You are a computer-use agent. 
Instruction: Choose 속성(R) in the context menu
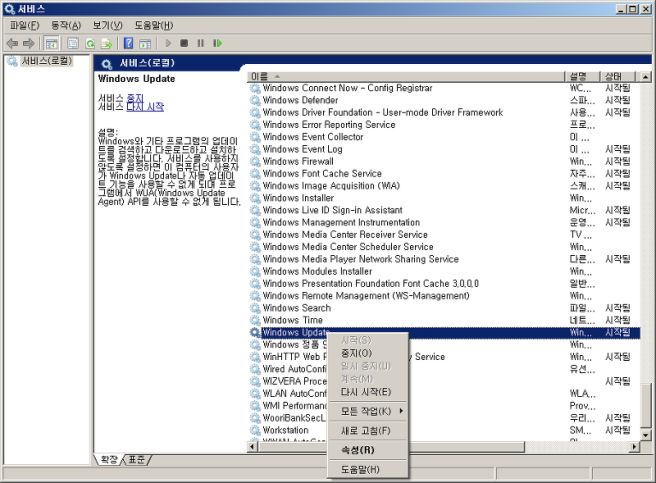point(368,450)
